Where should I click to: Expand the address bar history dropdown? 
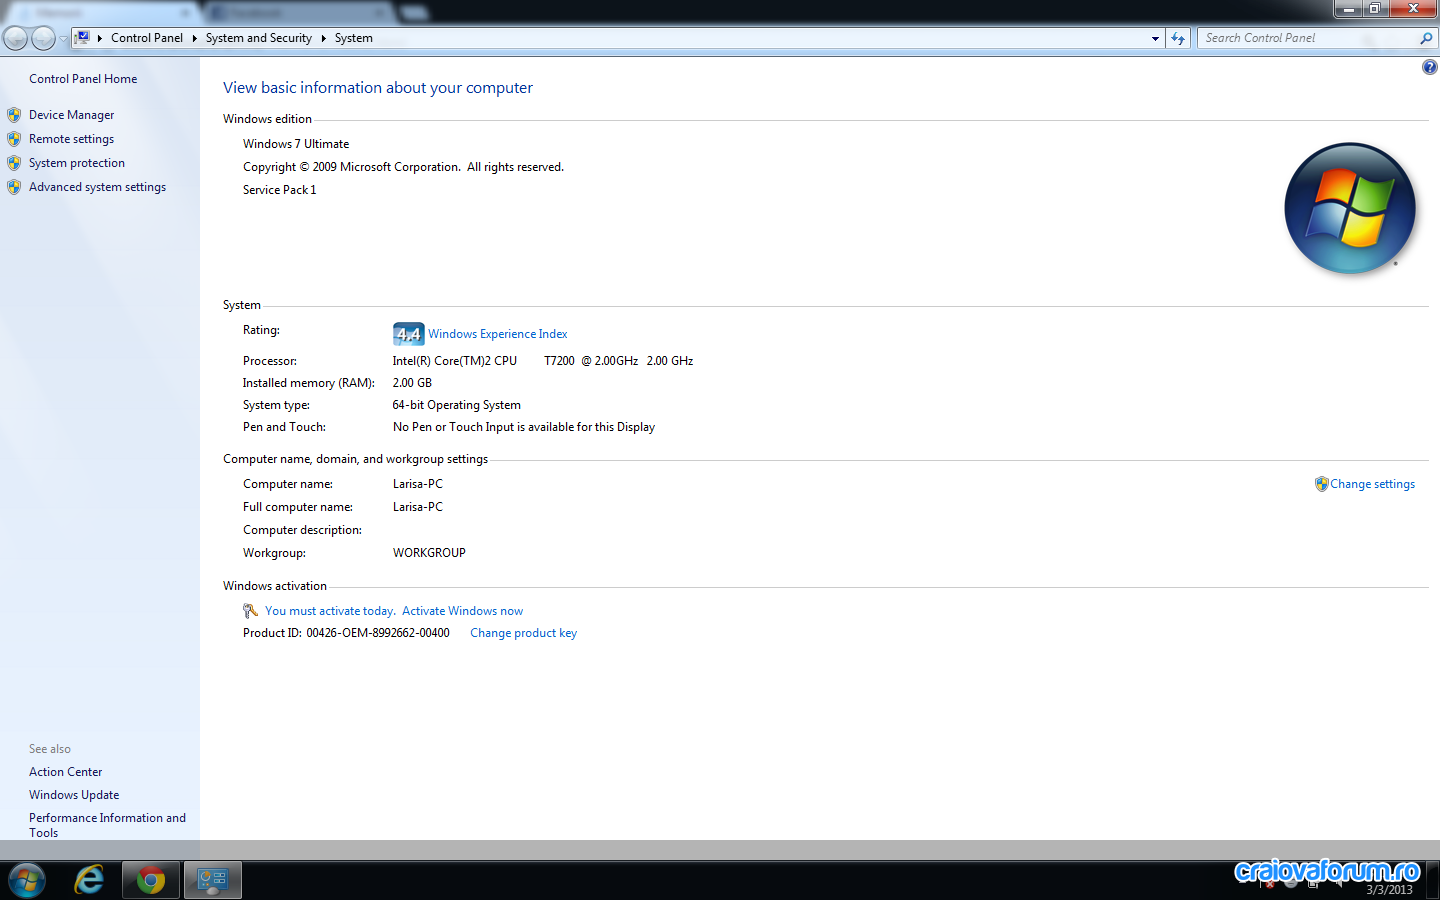[x=1155, y=38]
